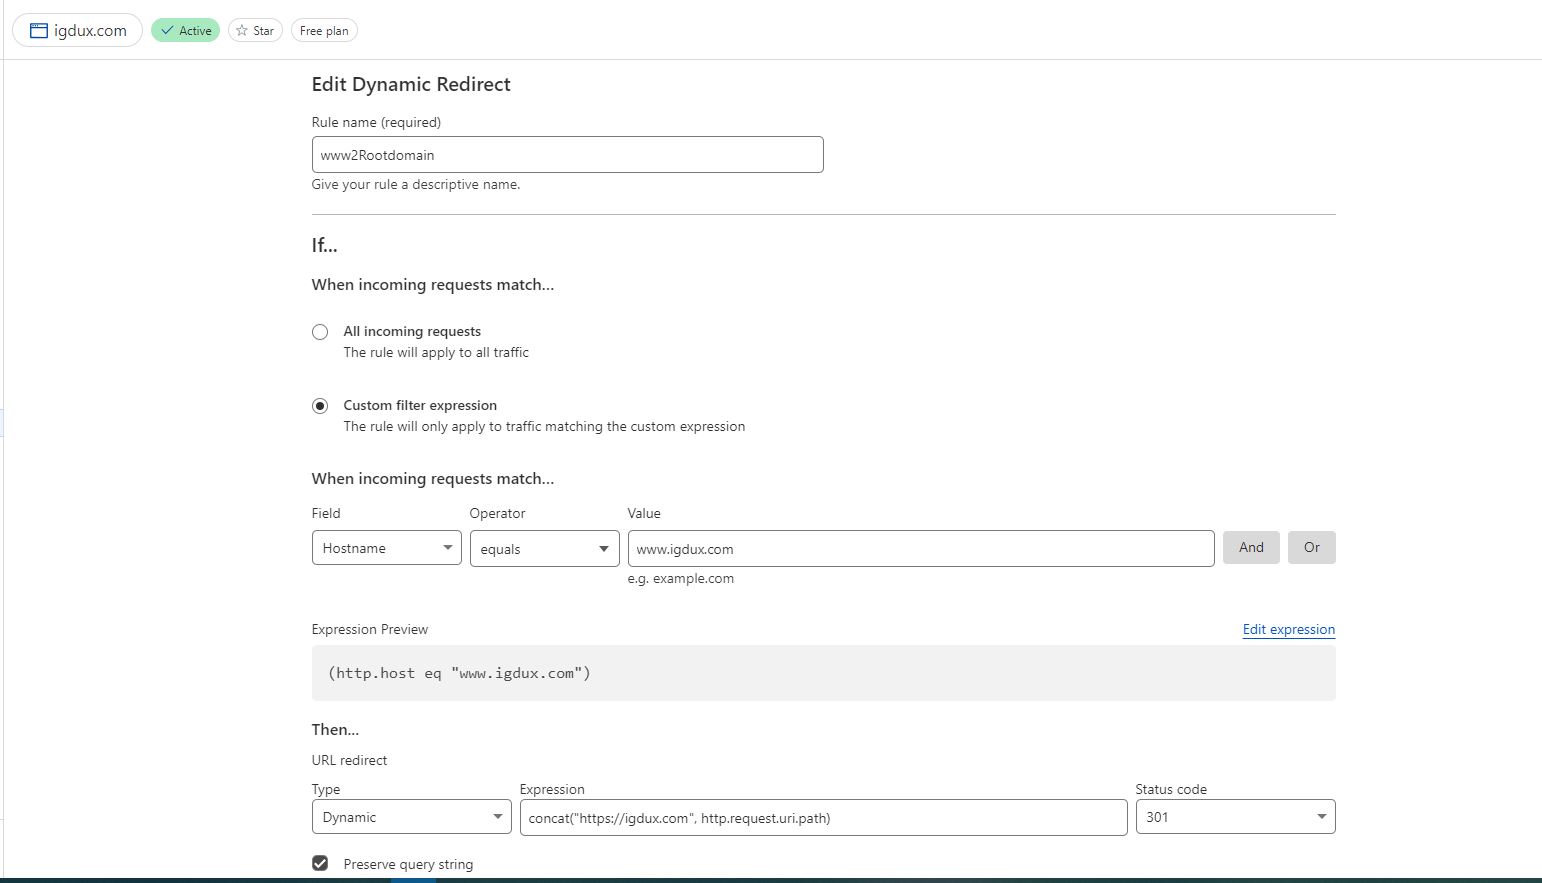Screen dimensions: 1542x883
Task: Click the Free plan badge
Action: coord(324,31)
